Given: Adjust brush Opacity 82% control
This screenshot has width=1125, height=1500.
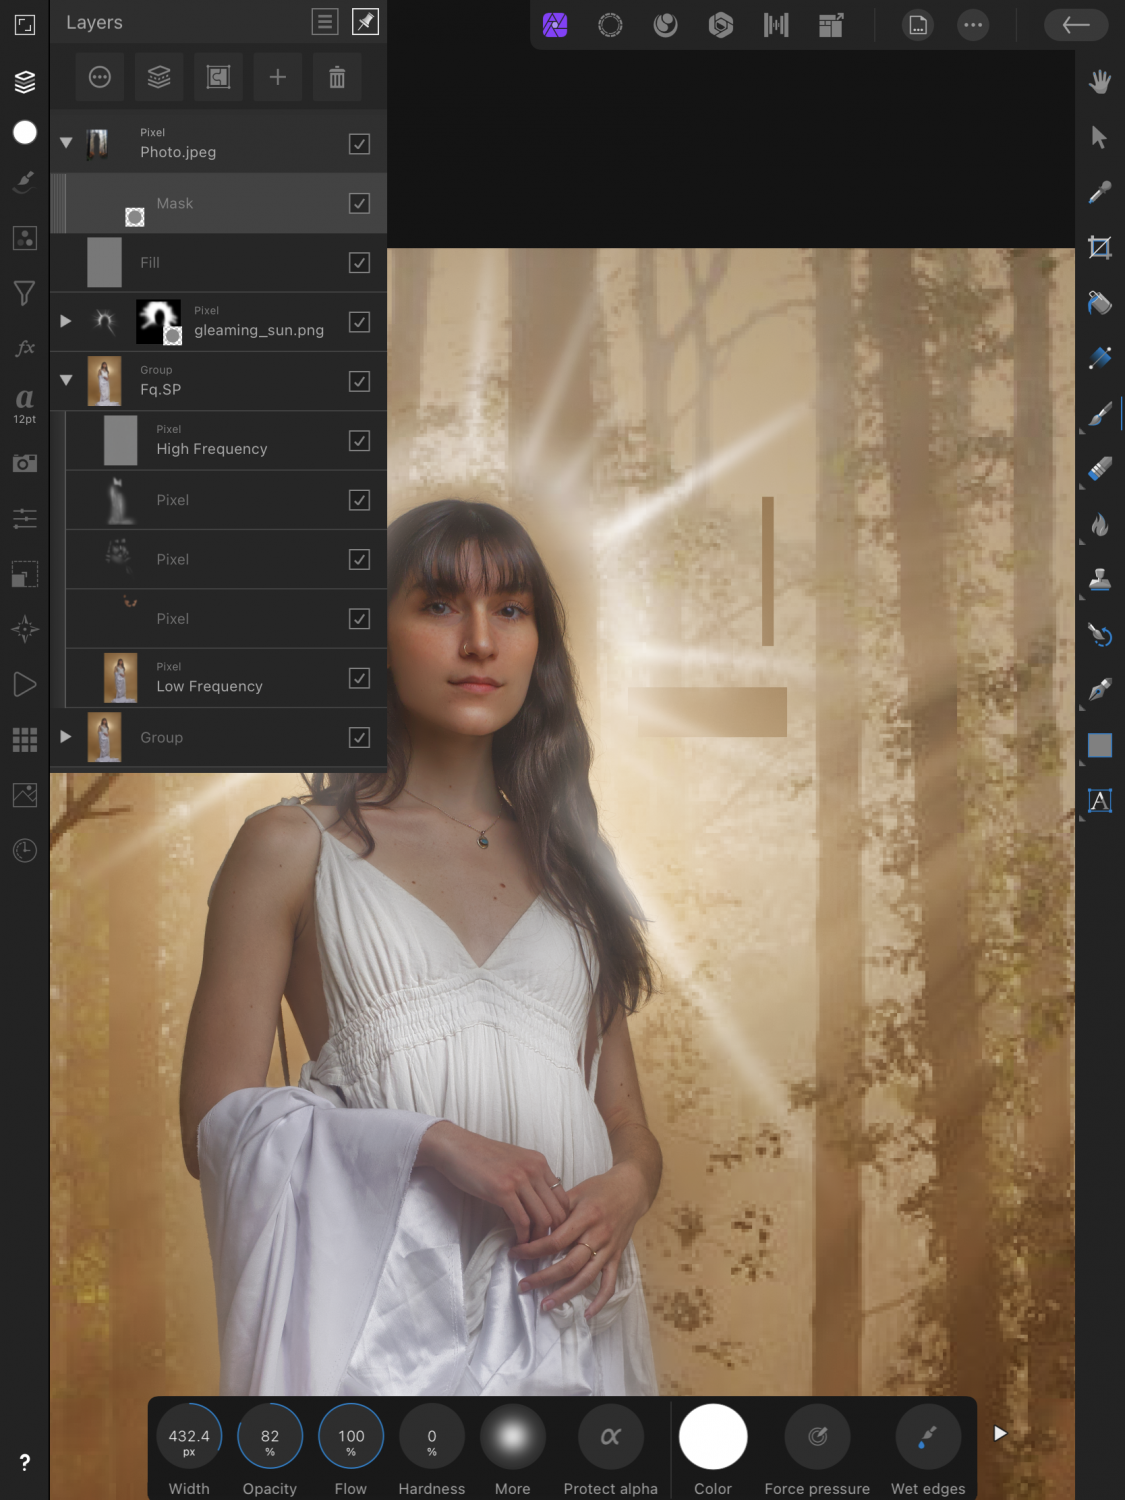Looking at the screenshot, I should tap(270, 1436).
